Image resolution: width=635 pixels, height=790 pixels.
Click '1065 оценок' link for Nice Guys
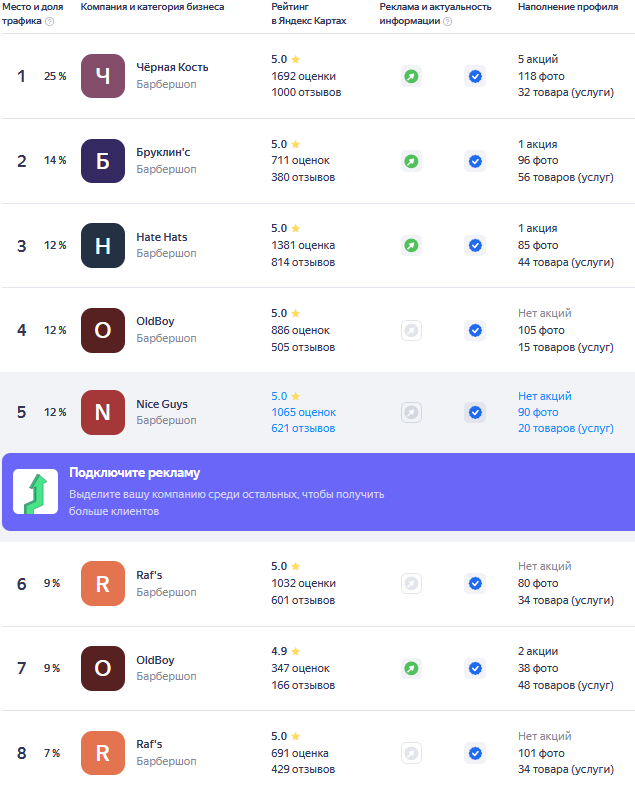click(x=304, y=412)
